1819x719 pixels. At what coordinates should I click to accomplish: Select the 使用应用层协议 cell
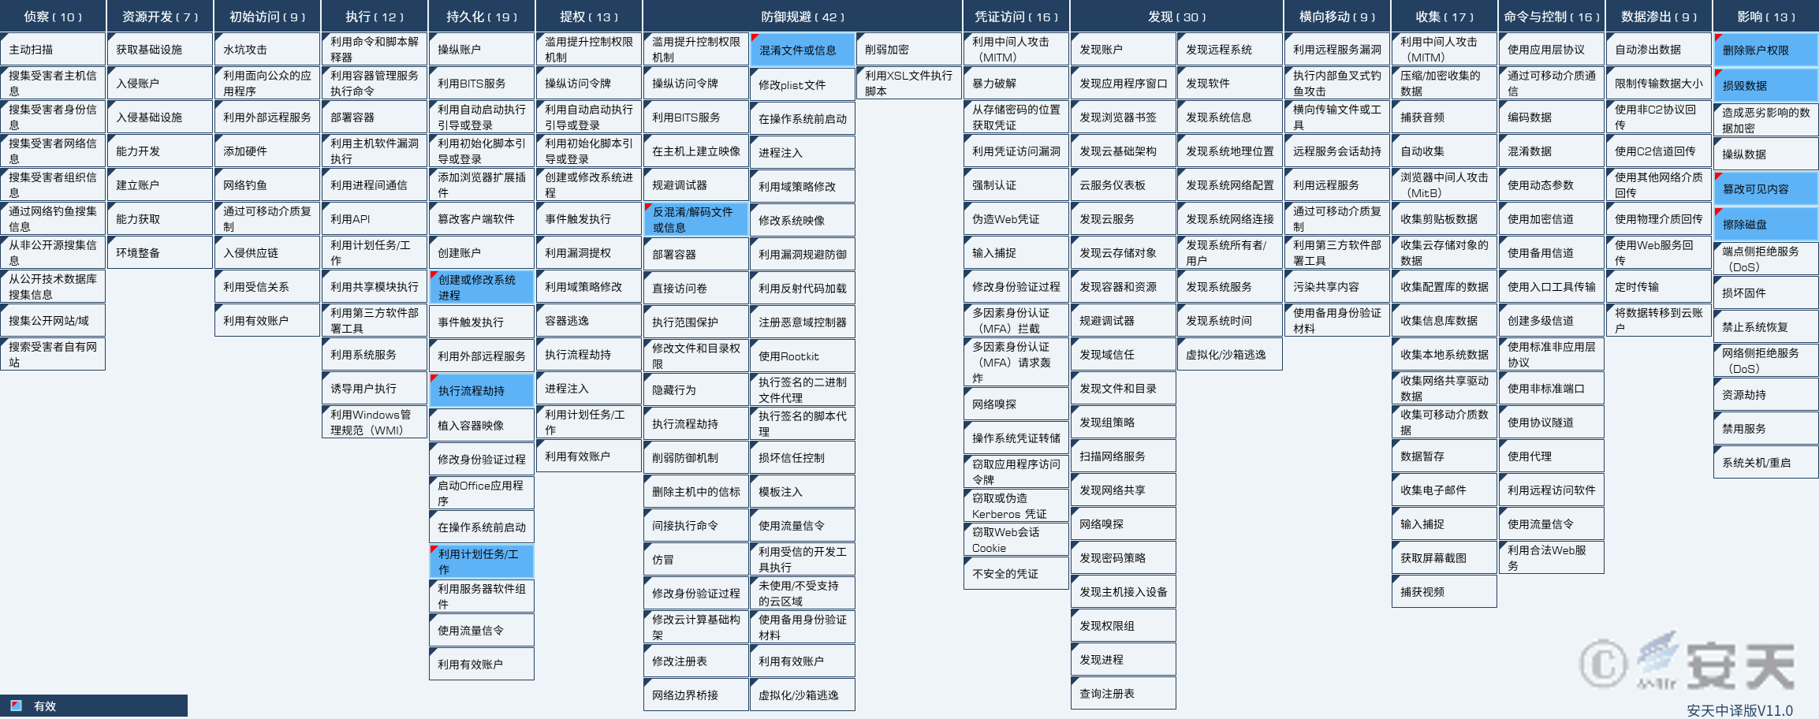[1552, 49]
